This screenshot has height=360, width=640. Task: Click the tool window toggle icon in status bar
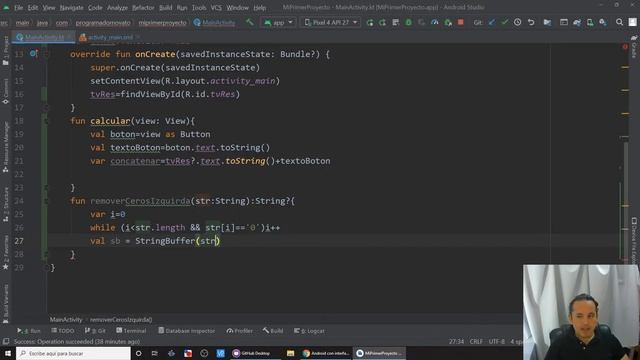(6, 341)
